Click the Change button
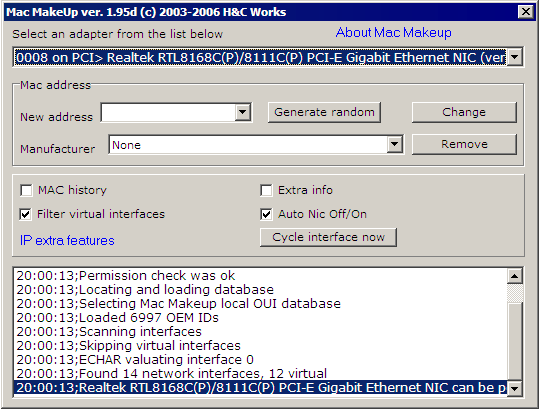This screenshot has height=409, width=540. click(464, 112)
